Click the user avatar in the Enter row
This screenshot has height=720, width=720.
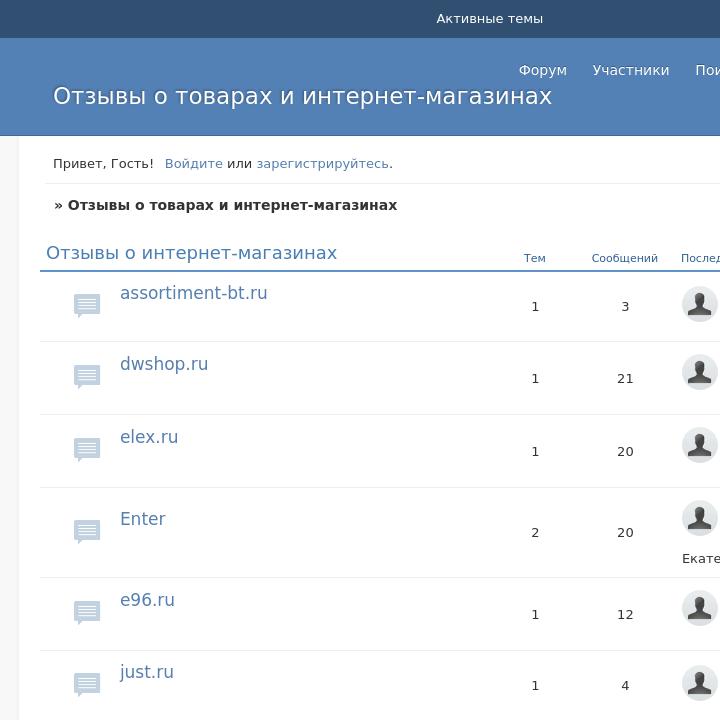click(700, 518)
